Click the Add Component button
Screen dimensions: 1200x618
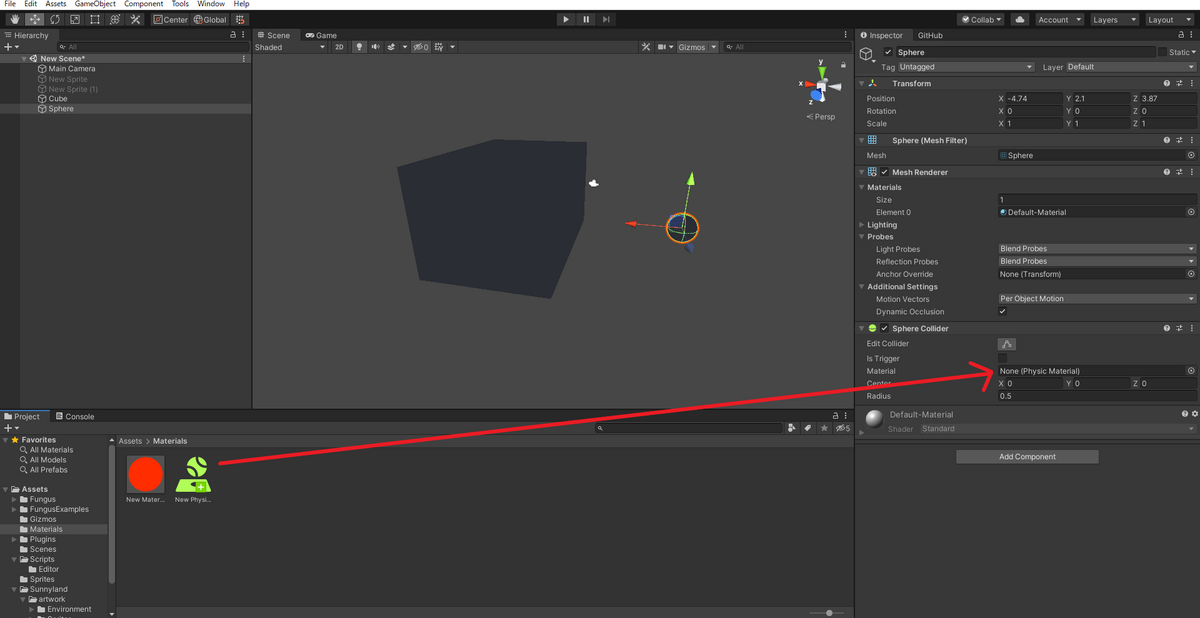click(1027, 456)
